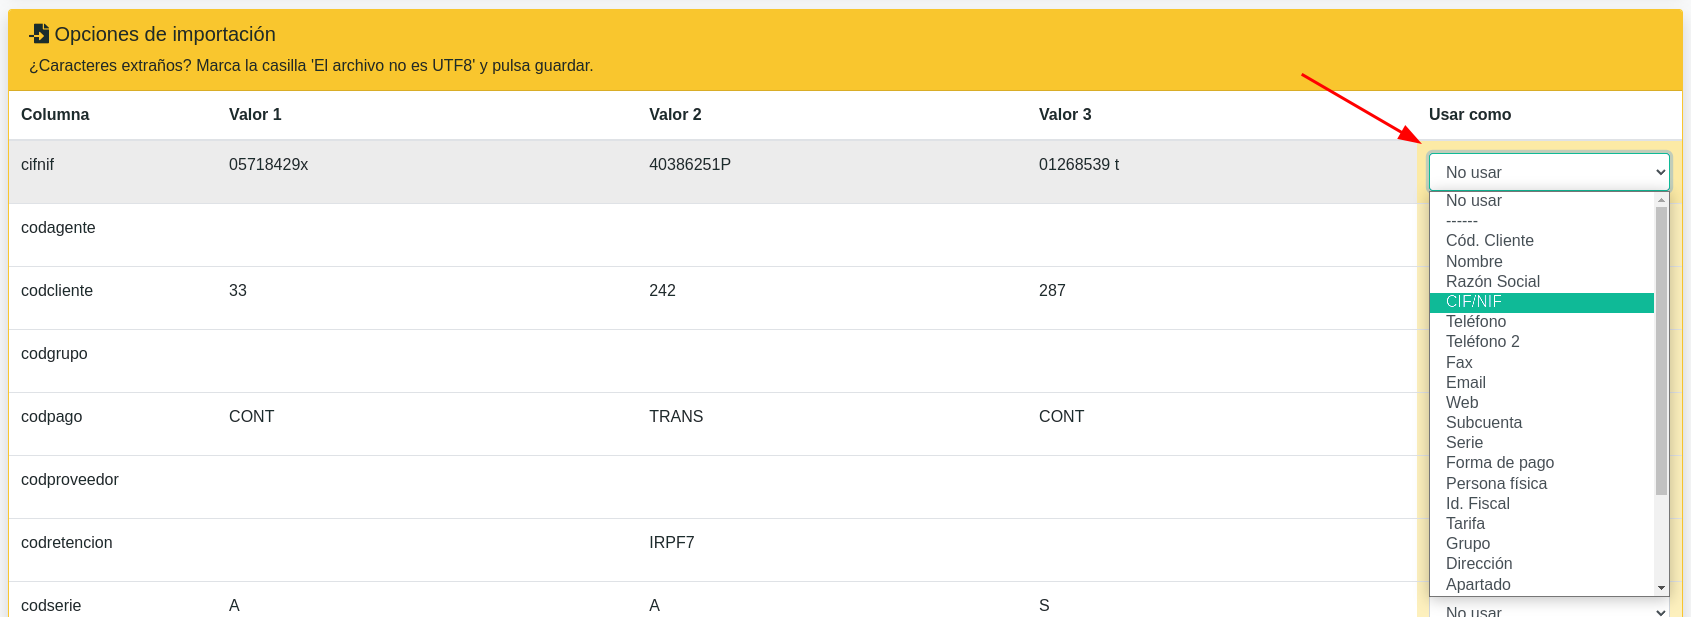The height and width of the screenshot is (617, 1691).
Task: Pick 'Razón Social' option
Action: click(x=1542, y=282)
